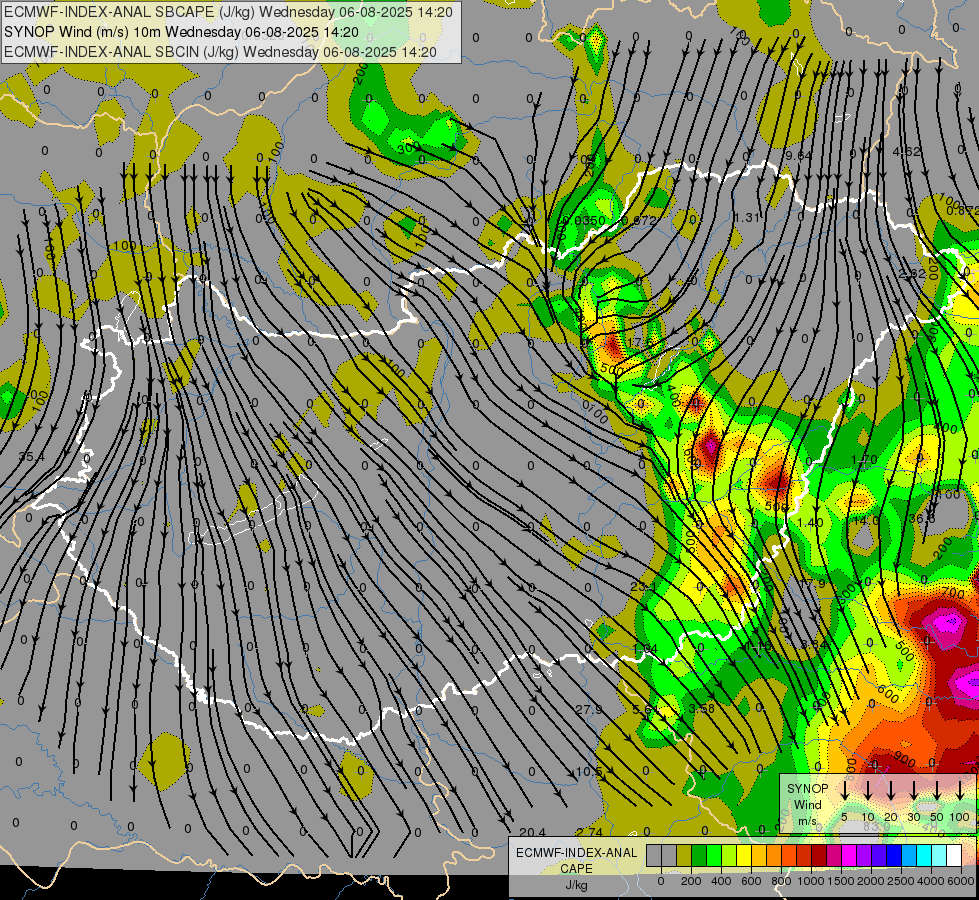Click the 30 m/s wind arrow in legend
This screenshot has height=900, width=979.
tap(913, 790)
